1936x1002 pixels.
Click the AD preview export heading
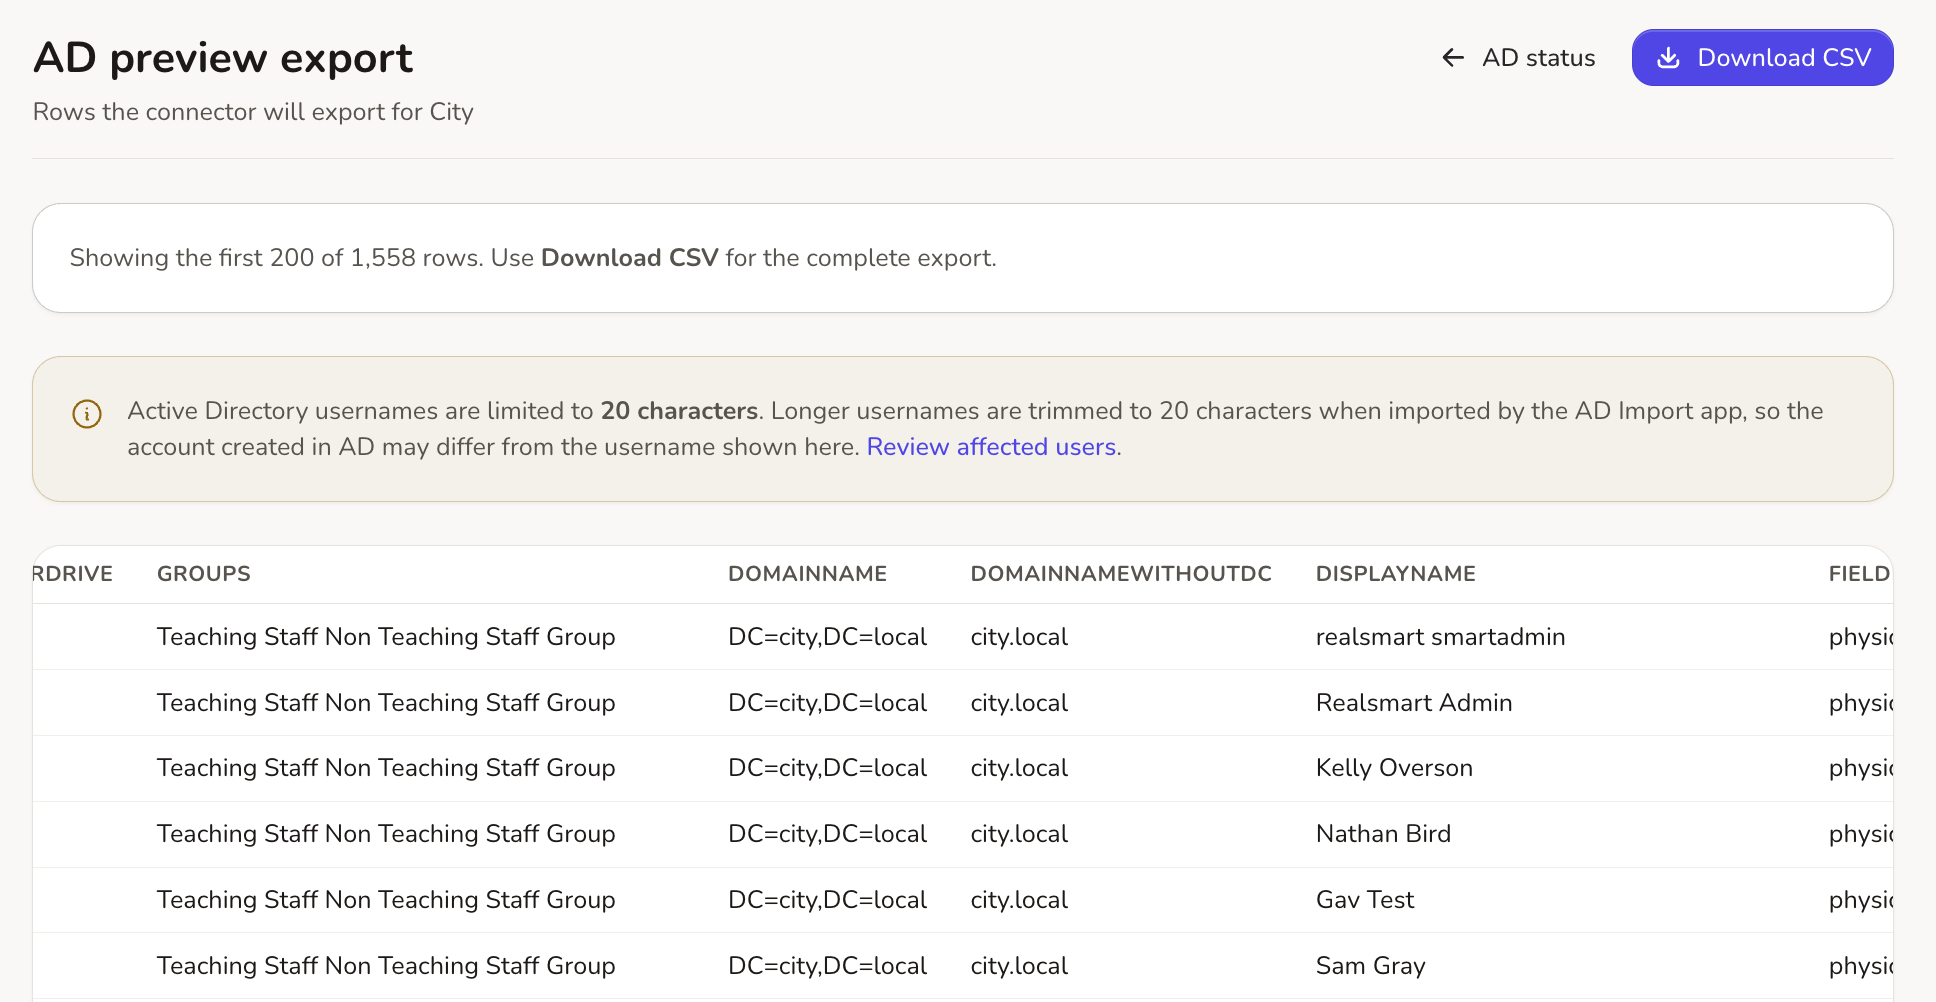(223, 58)
